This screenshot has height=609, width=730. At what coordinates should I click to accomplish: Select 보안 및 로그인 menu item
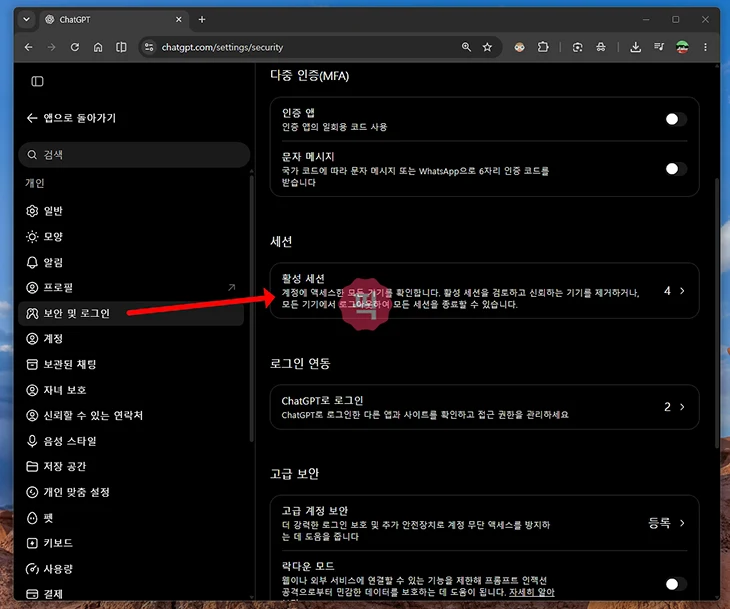coord(131,313)
